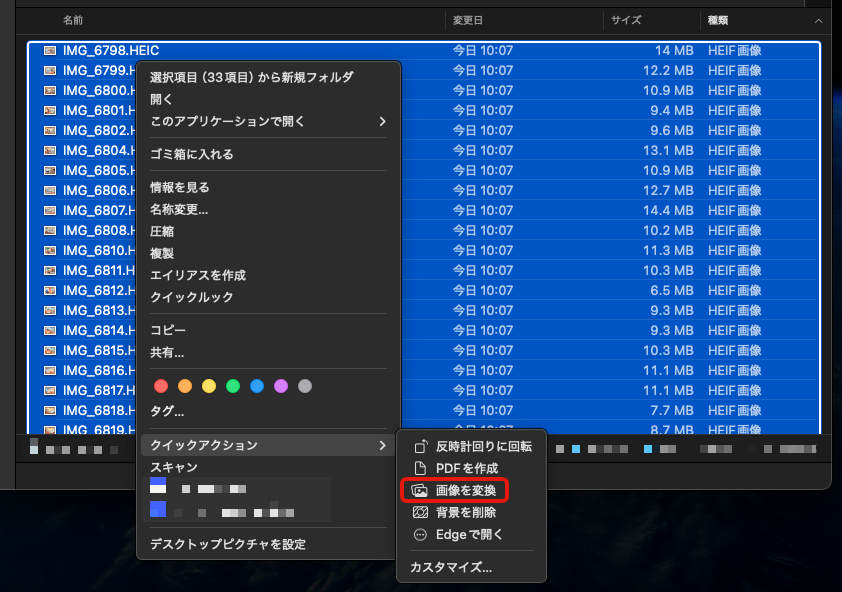
Task: Click the PDF作成 document icon
Action: pyautogui.click(x=421, y=469)
